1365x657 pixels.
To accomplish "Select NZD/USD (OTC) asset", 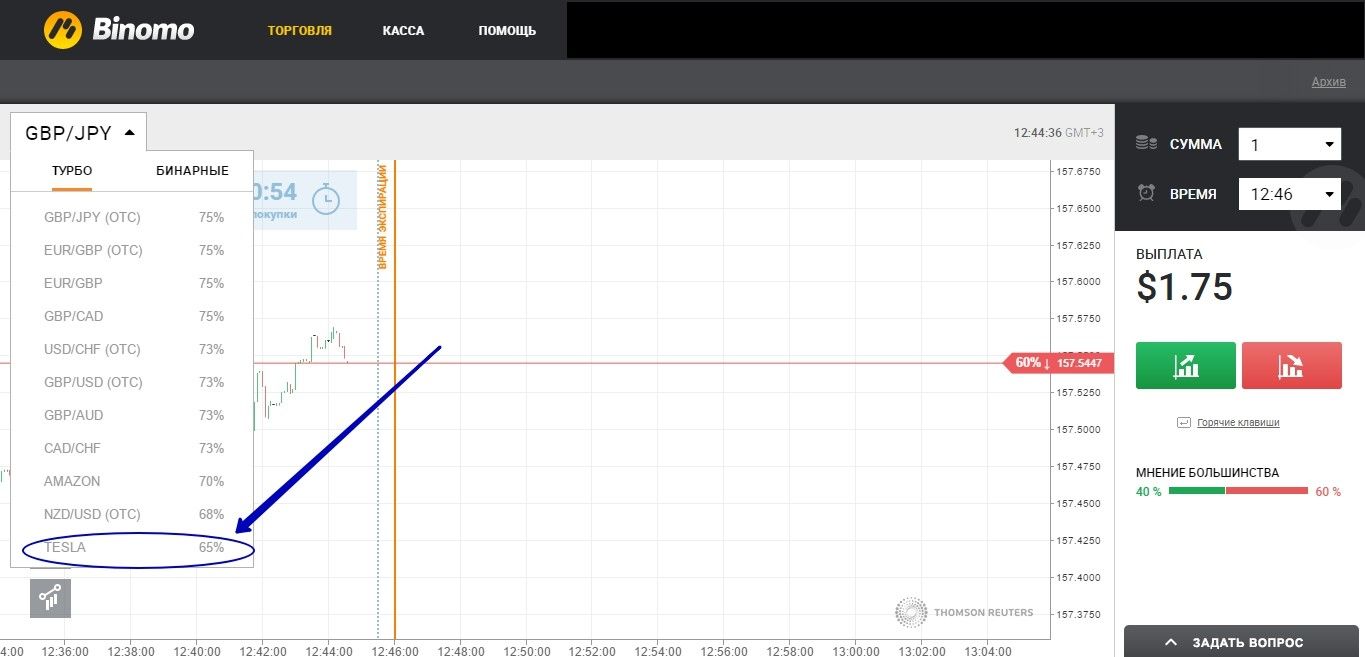I will [x=132, y=514].
